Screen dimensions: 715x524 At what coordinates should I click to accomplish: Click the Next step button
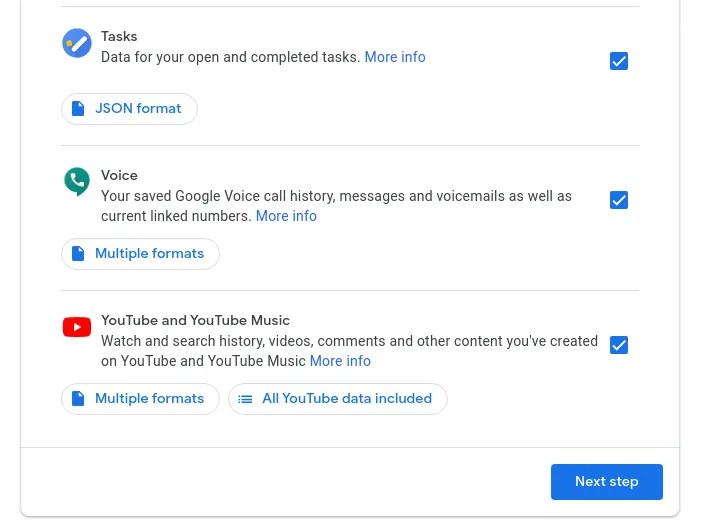606,482
